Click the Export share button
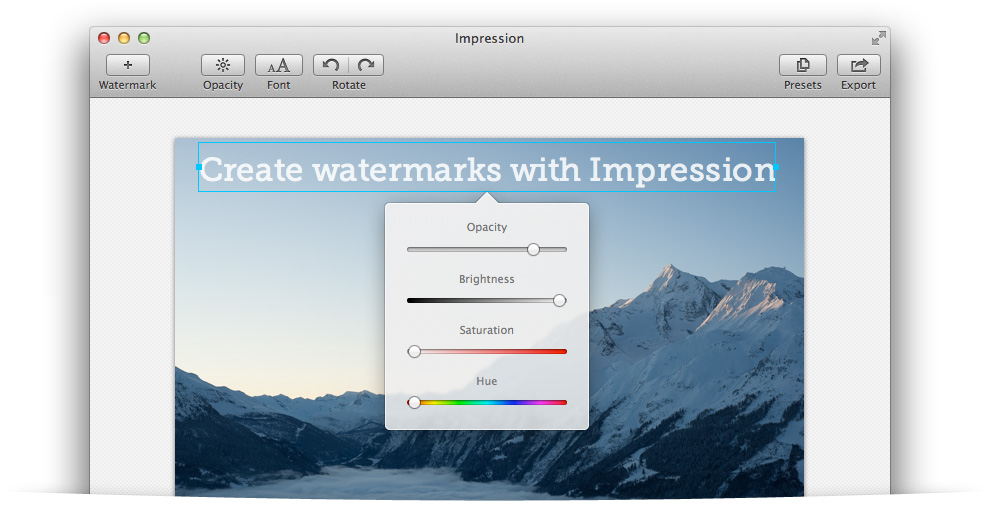Image resolution: width=990 pixels, height=511 pixels. [x=858, y=65]
